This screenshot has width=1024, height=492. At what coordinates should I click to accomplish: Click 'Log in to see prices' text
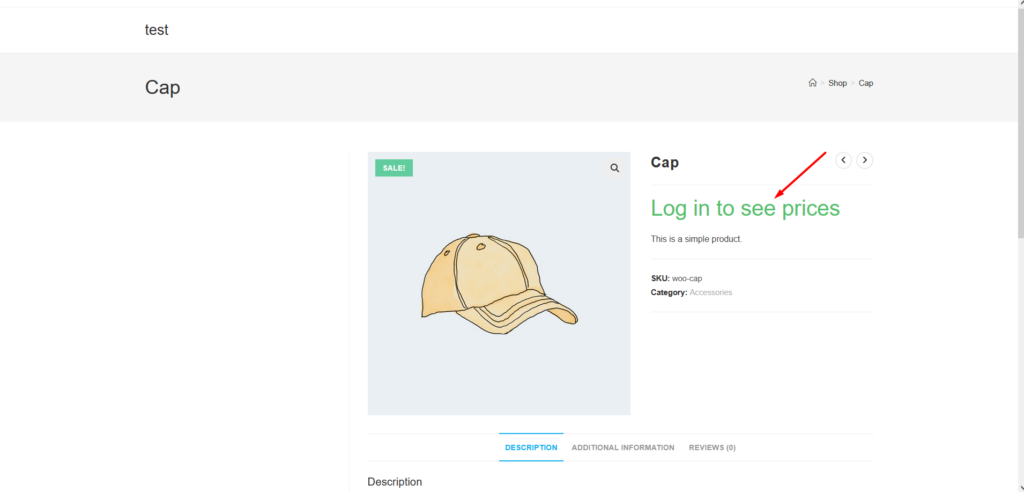tap(745, 208)
